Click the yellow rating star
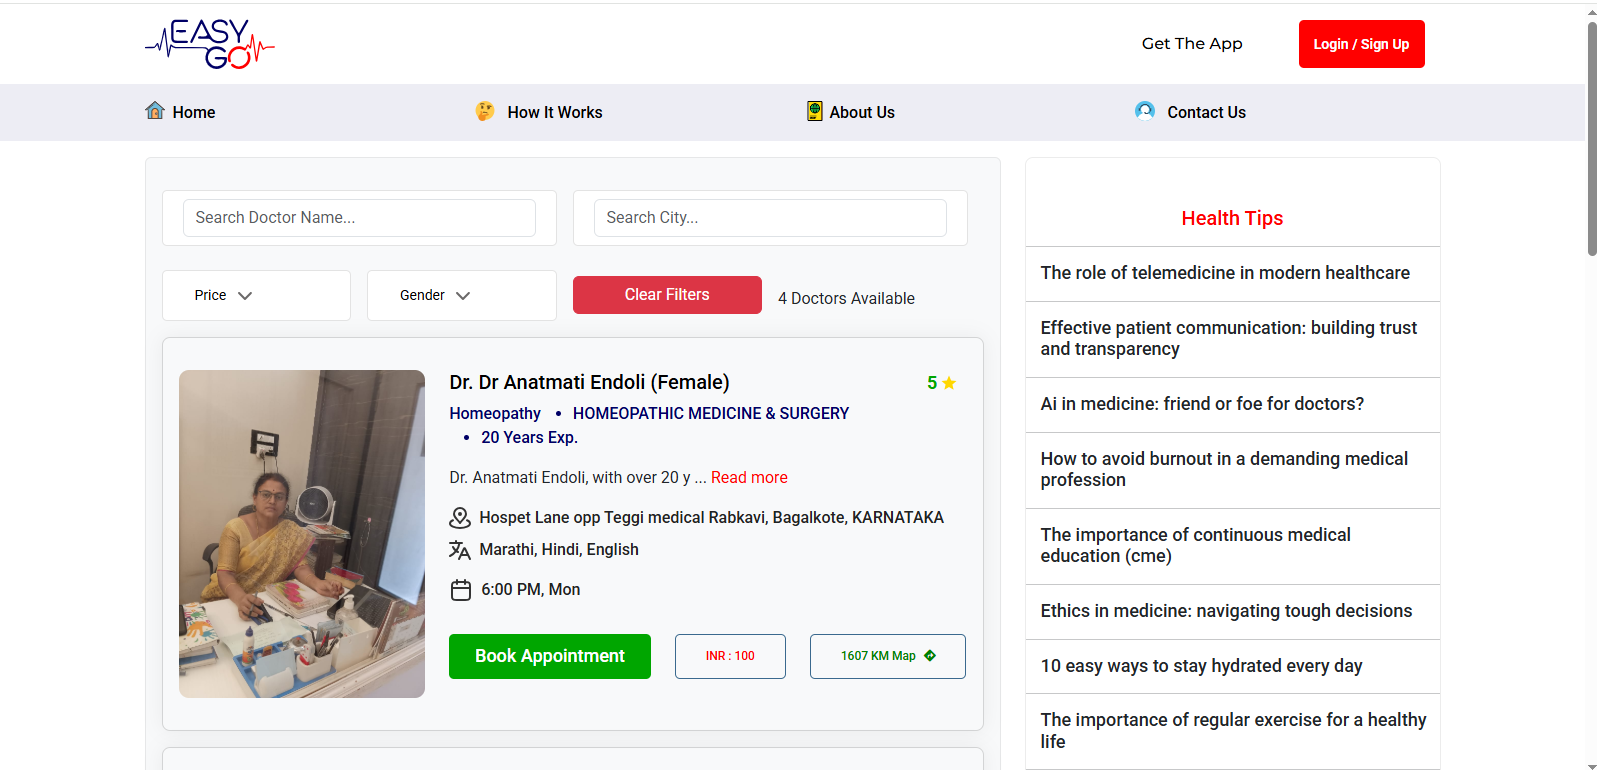 949,383
